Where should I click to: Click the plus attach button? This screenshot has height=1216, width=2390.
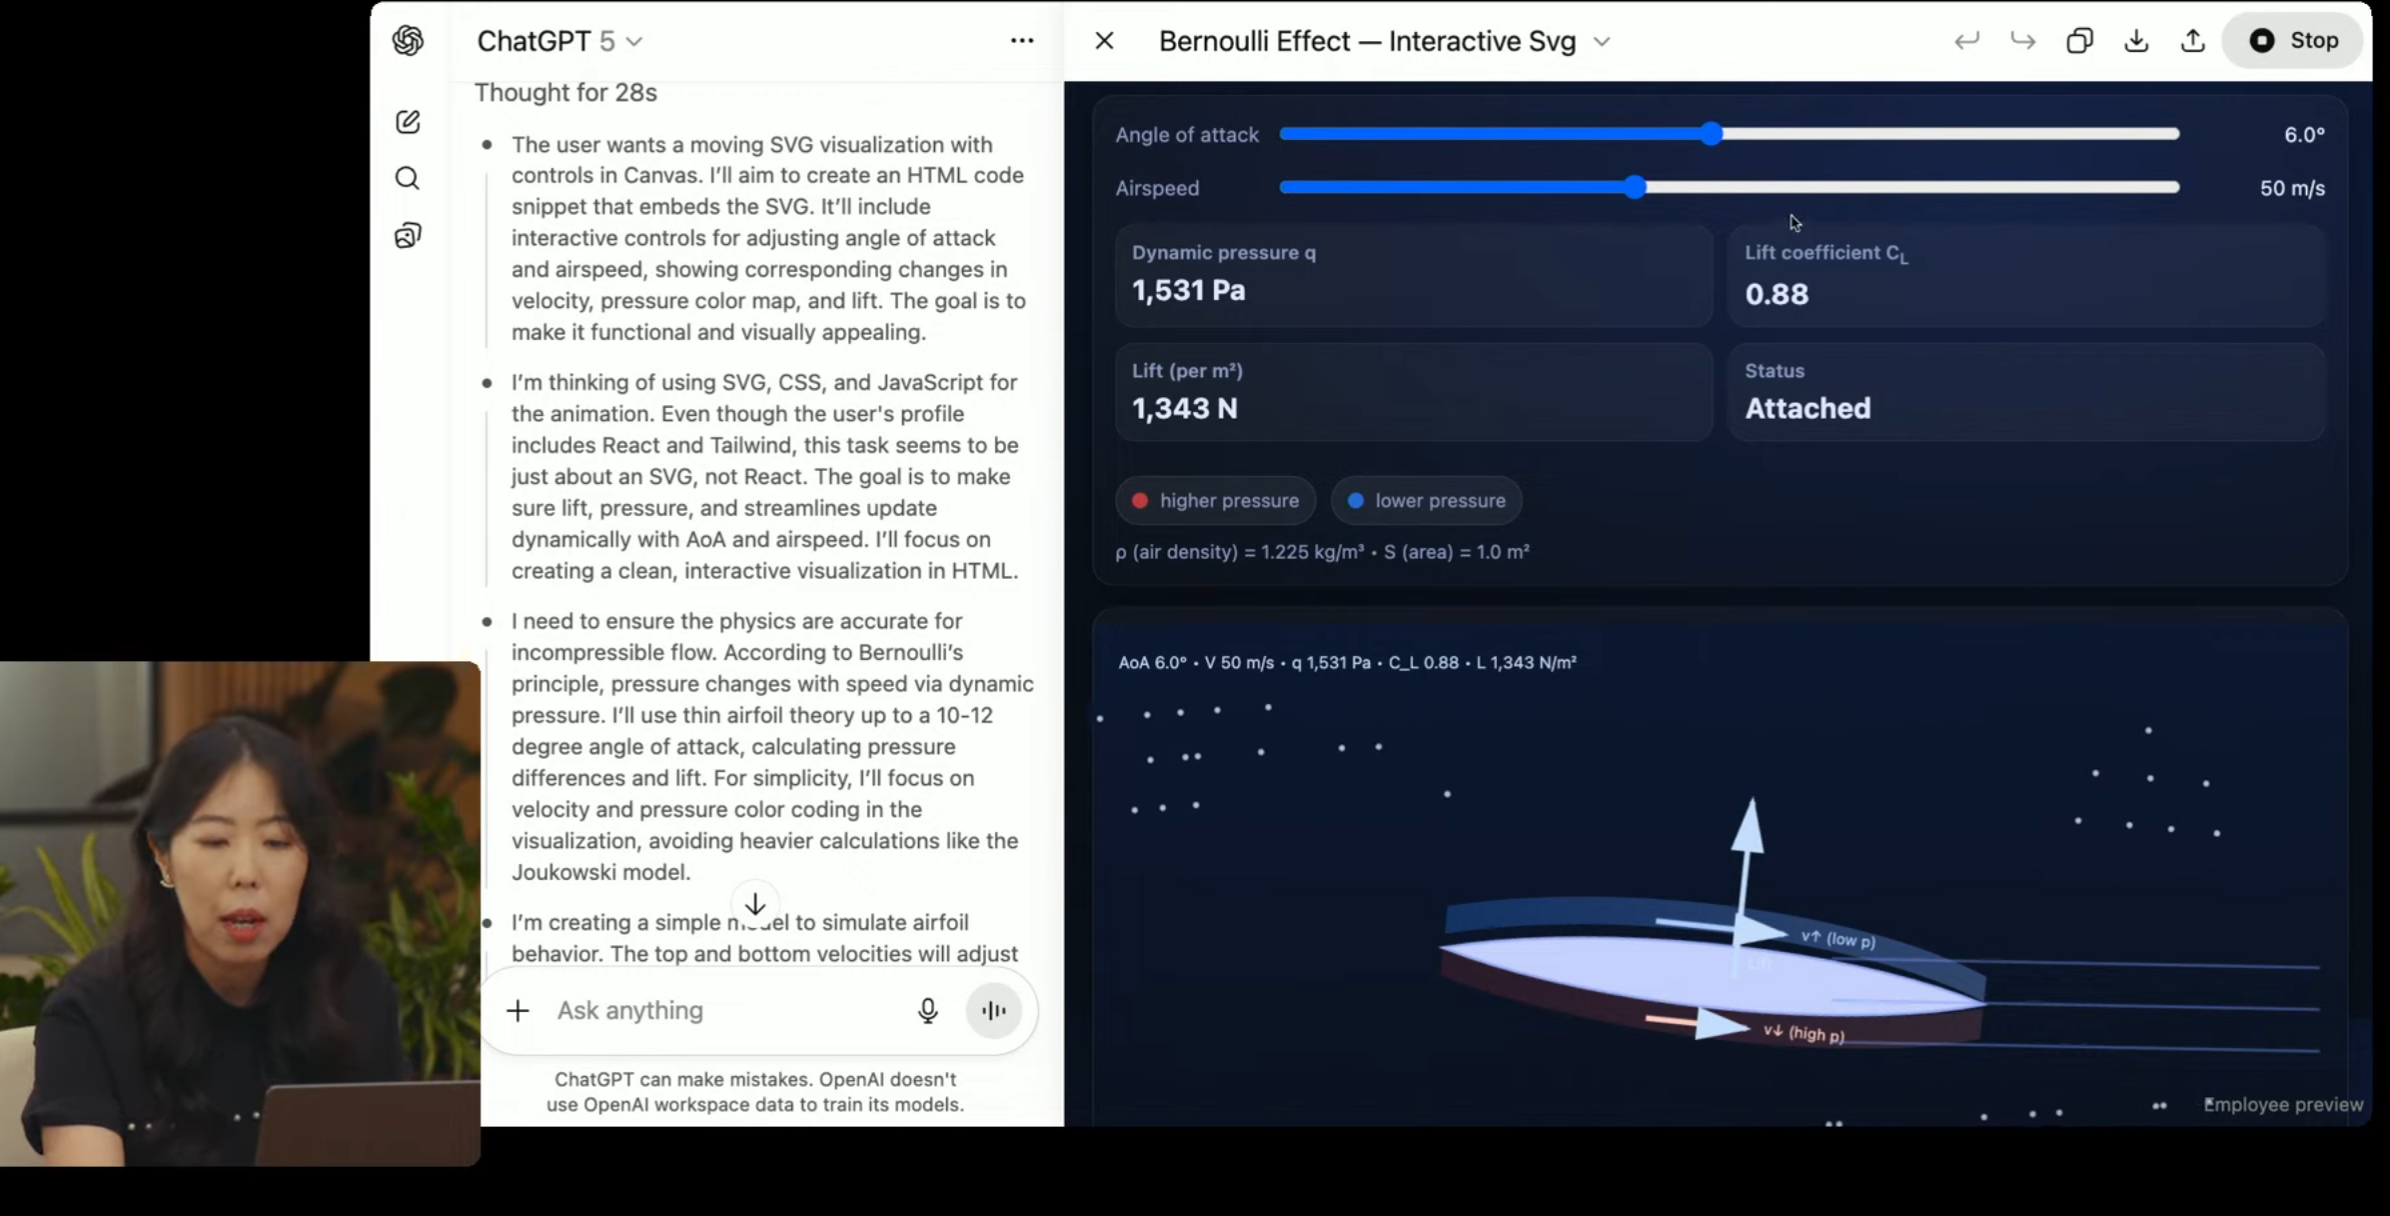click(x=517, y=1010)
